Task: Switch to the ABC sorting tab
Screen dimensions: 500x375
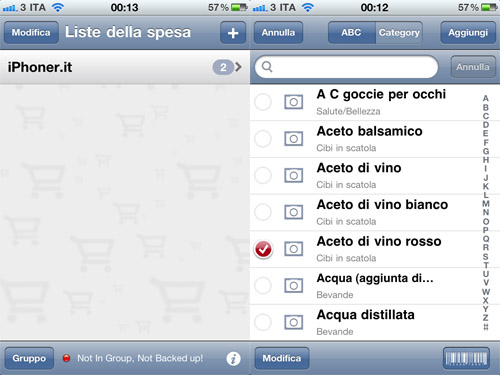Action: [352, 33]
